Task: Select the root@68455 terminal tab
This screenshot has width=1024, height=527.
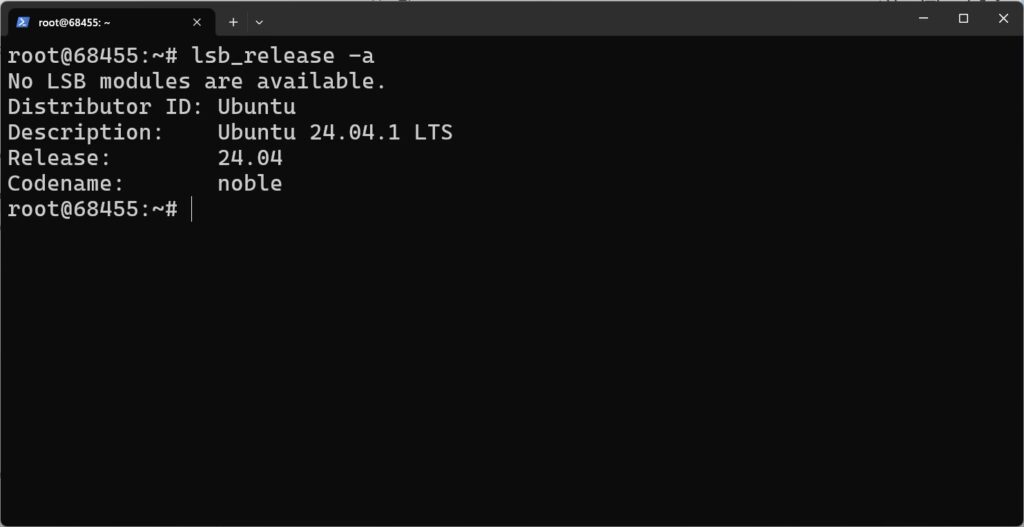Action: 100,21
